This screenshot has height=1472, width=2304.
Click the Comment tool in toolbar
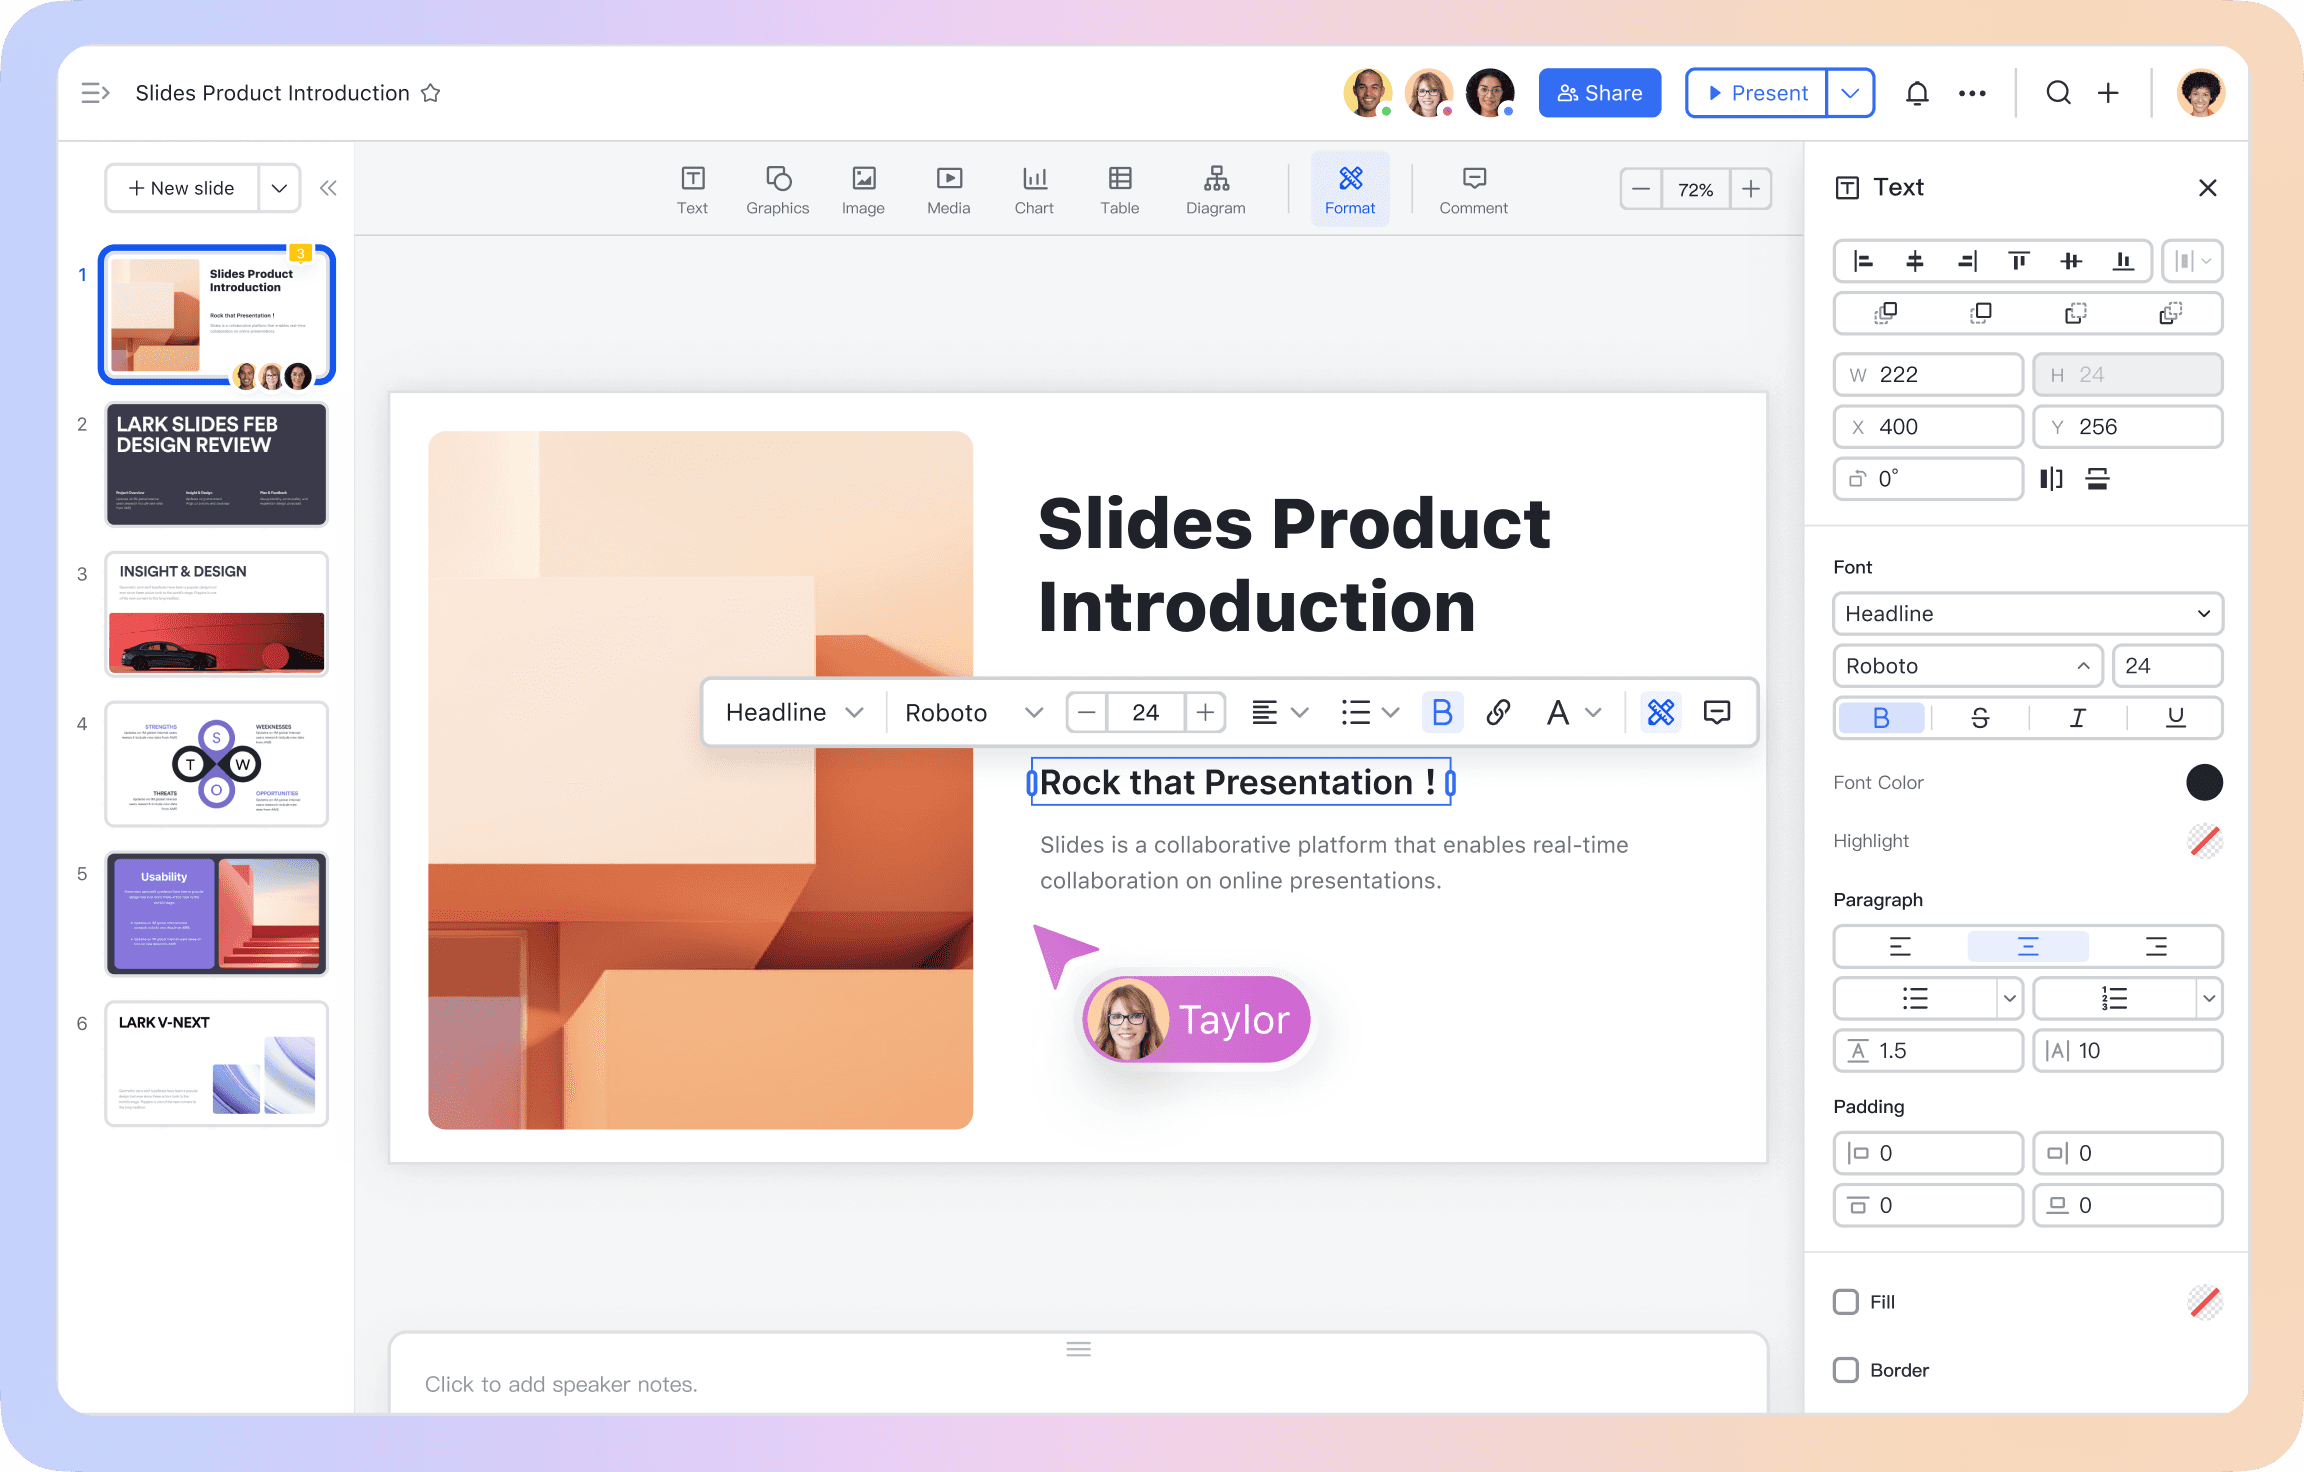(1474, 186)
